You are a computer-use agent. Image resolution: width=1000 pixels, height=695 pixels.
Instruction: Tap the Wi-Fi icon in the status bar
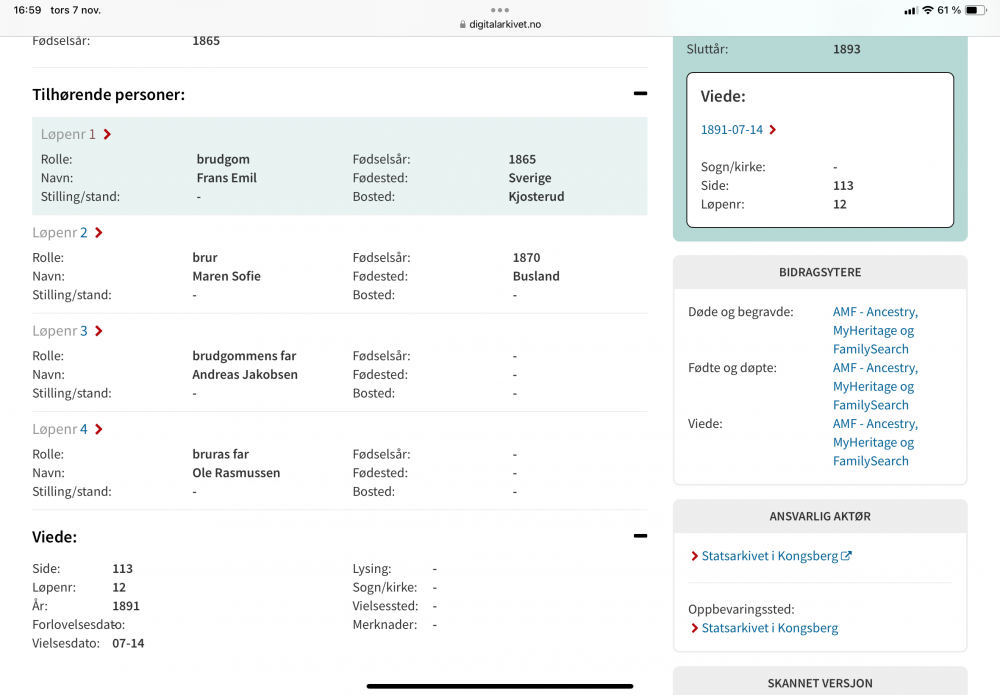click(927, 10)
